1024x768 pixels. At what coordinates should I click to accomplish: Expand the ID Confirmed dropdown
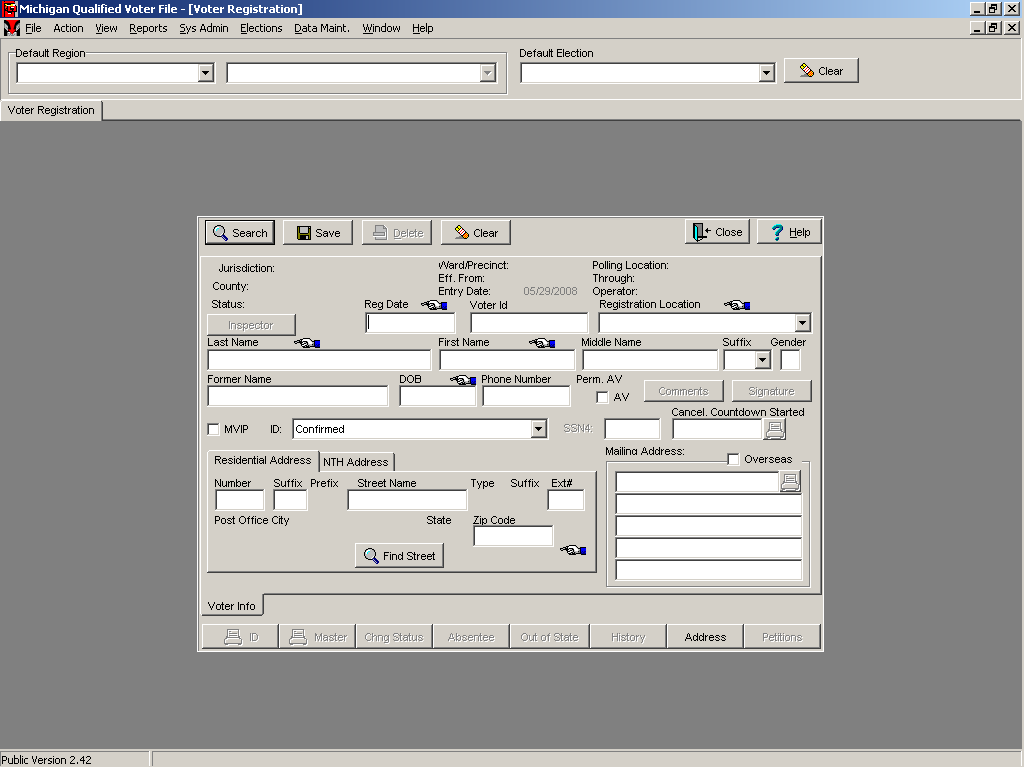click(x=538, y=429)
